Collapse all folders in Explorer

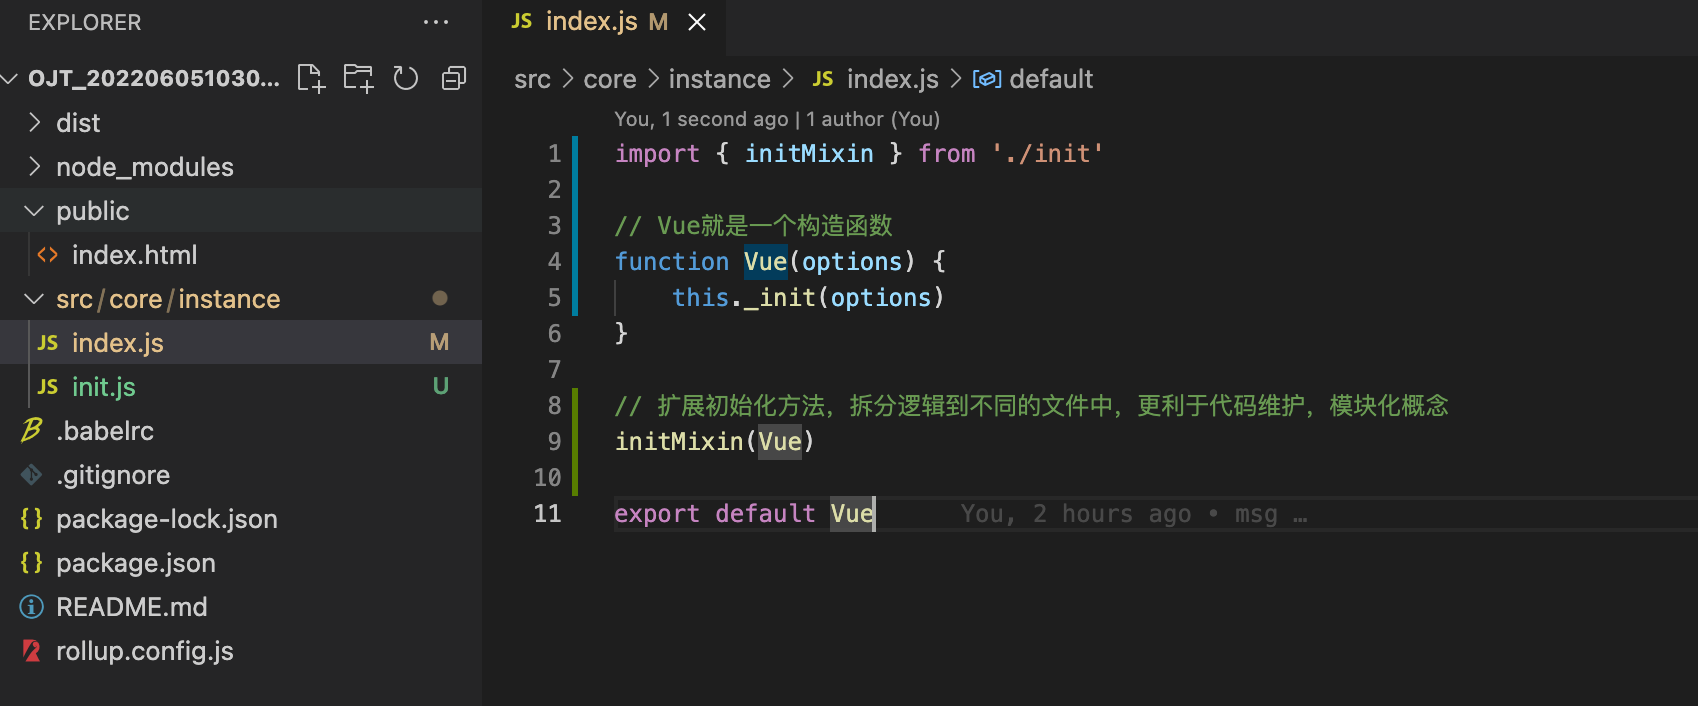pos(454,78)
